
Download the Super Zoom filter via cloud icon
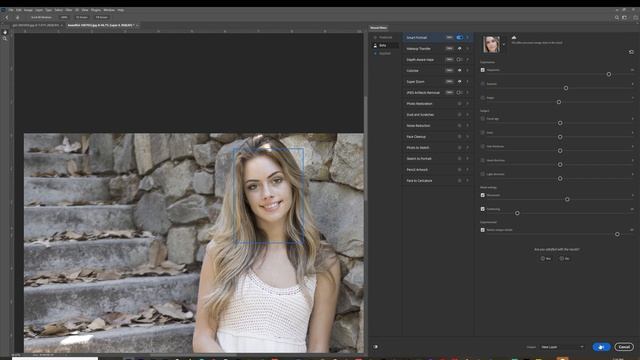pyautogui.click(x=460, y=82)
